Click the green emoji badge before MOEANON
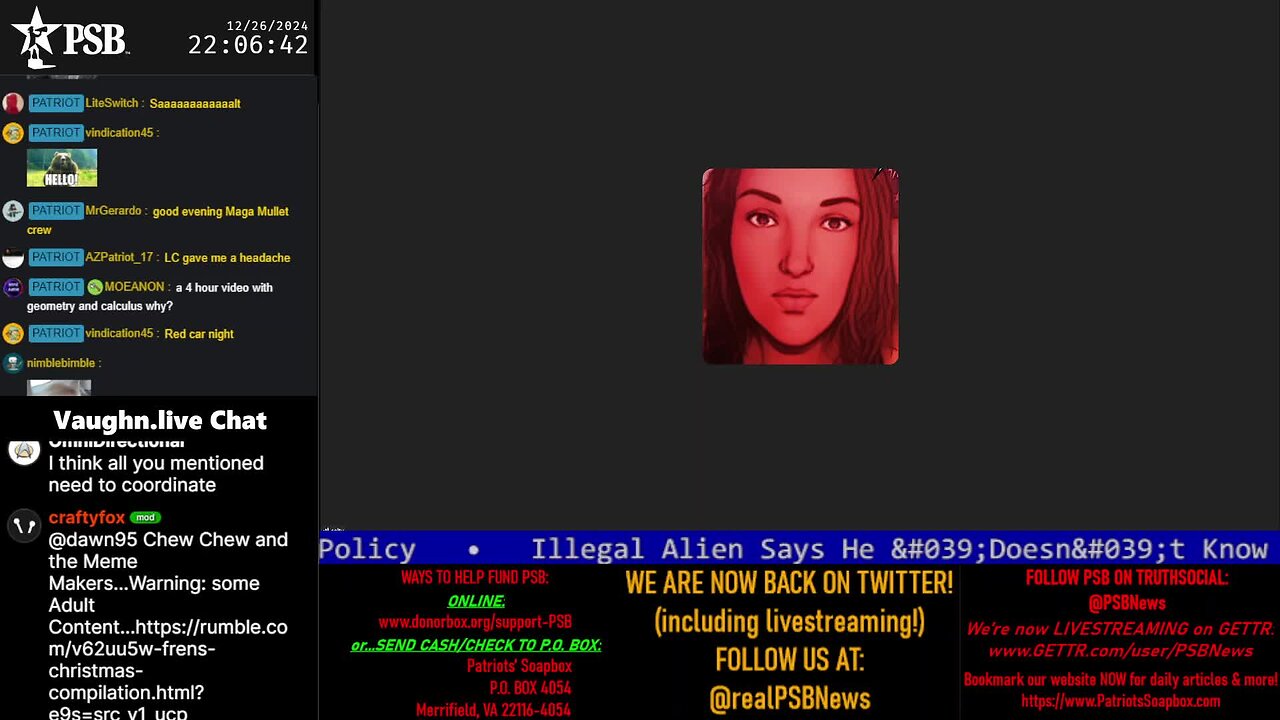Image resolution: width=1280 pixels, height=720 pixels. point(94,287)
